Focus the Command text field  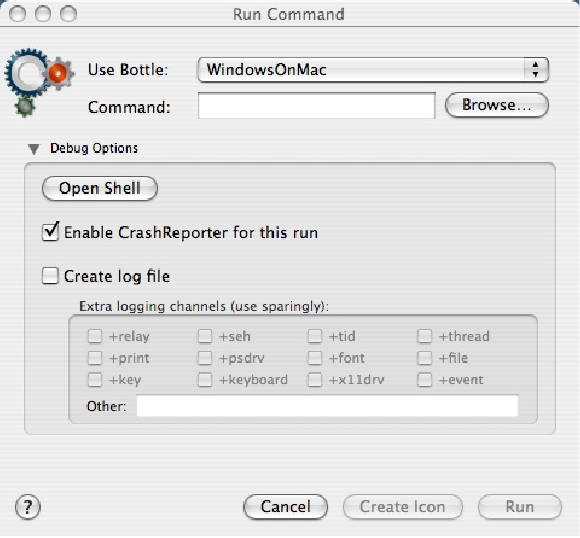316,106
